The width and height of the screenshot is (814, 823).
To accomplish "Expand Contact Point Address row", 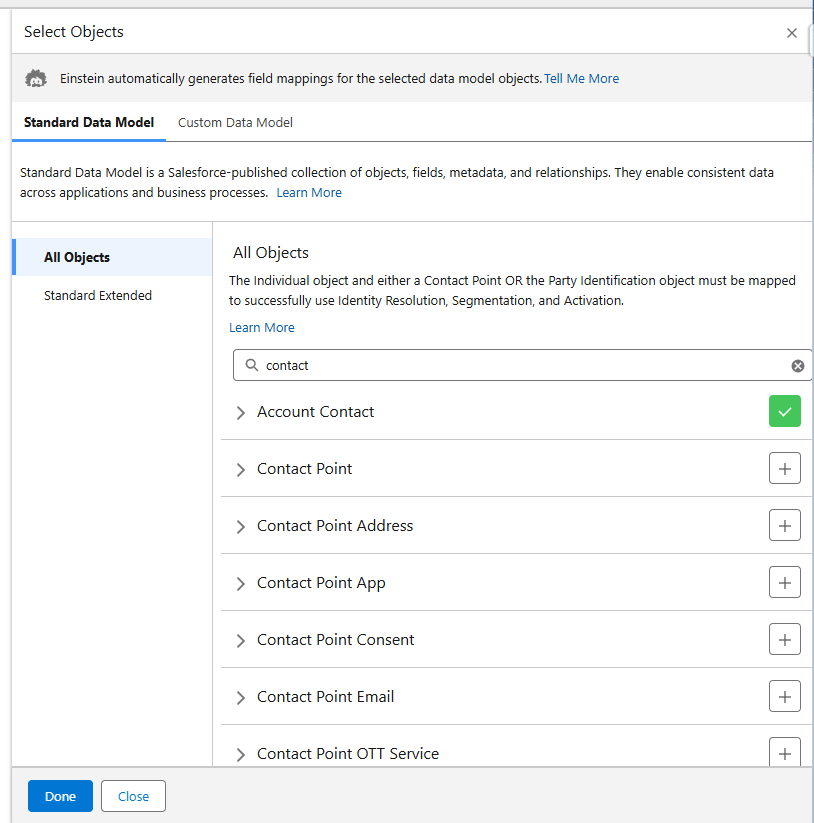I will (x=240, y=526).
